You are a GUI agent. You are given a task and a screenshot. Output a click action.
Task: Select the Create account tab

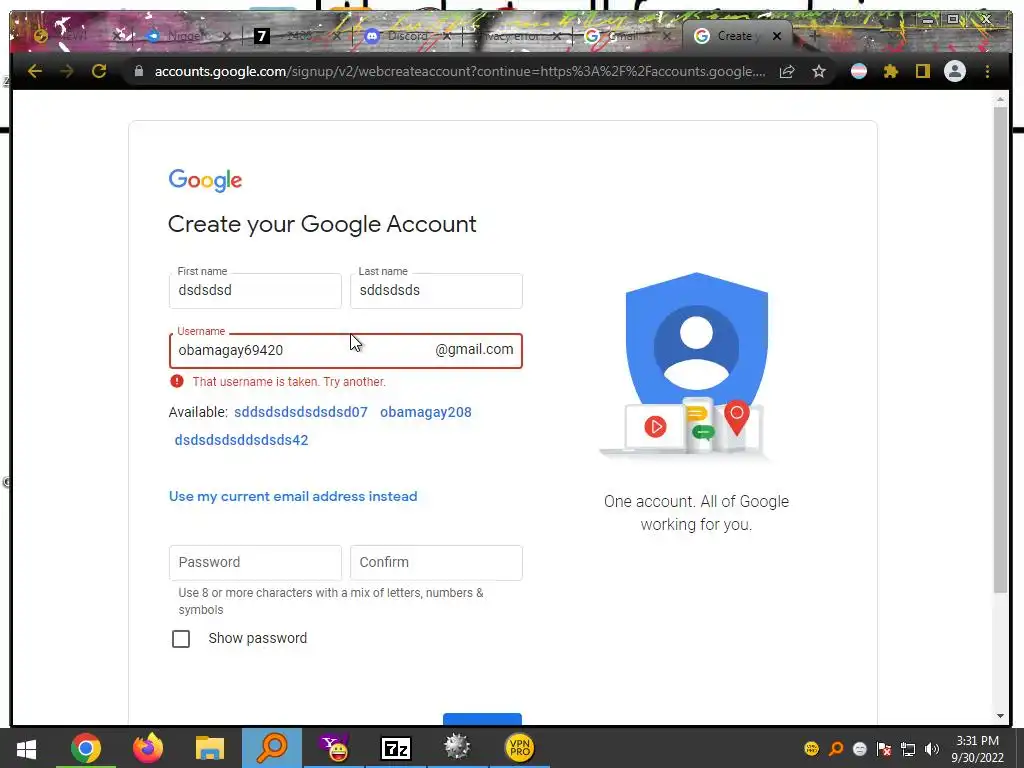click(x=737, y=36)
